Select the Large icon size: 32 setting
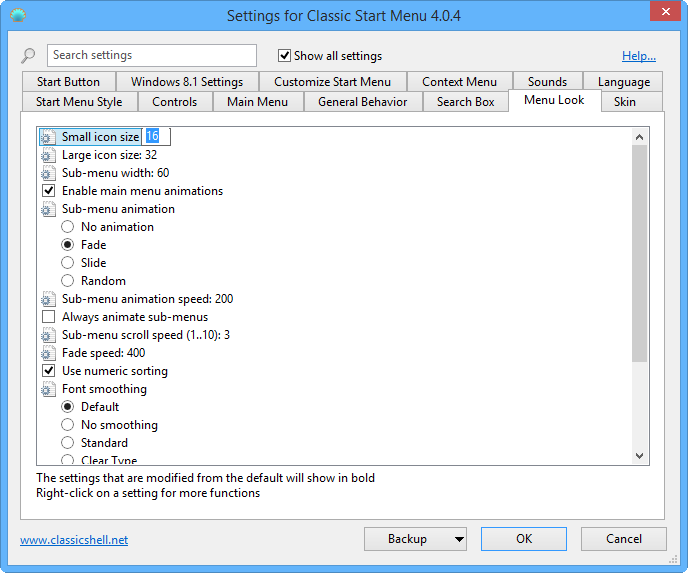The image size is (688, 573). tap(109, 155)
